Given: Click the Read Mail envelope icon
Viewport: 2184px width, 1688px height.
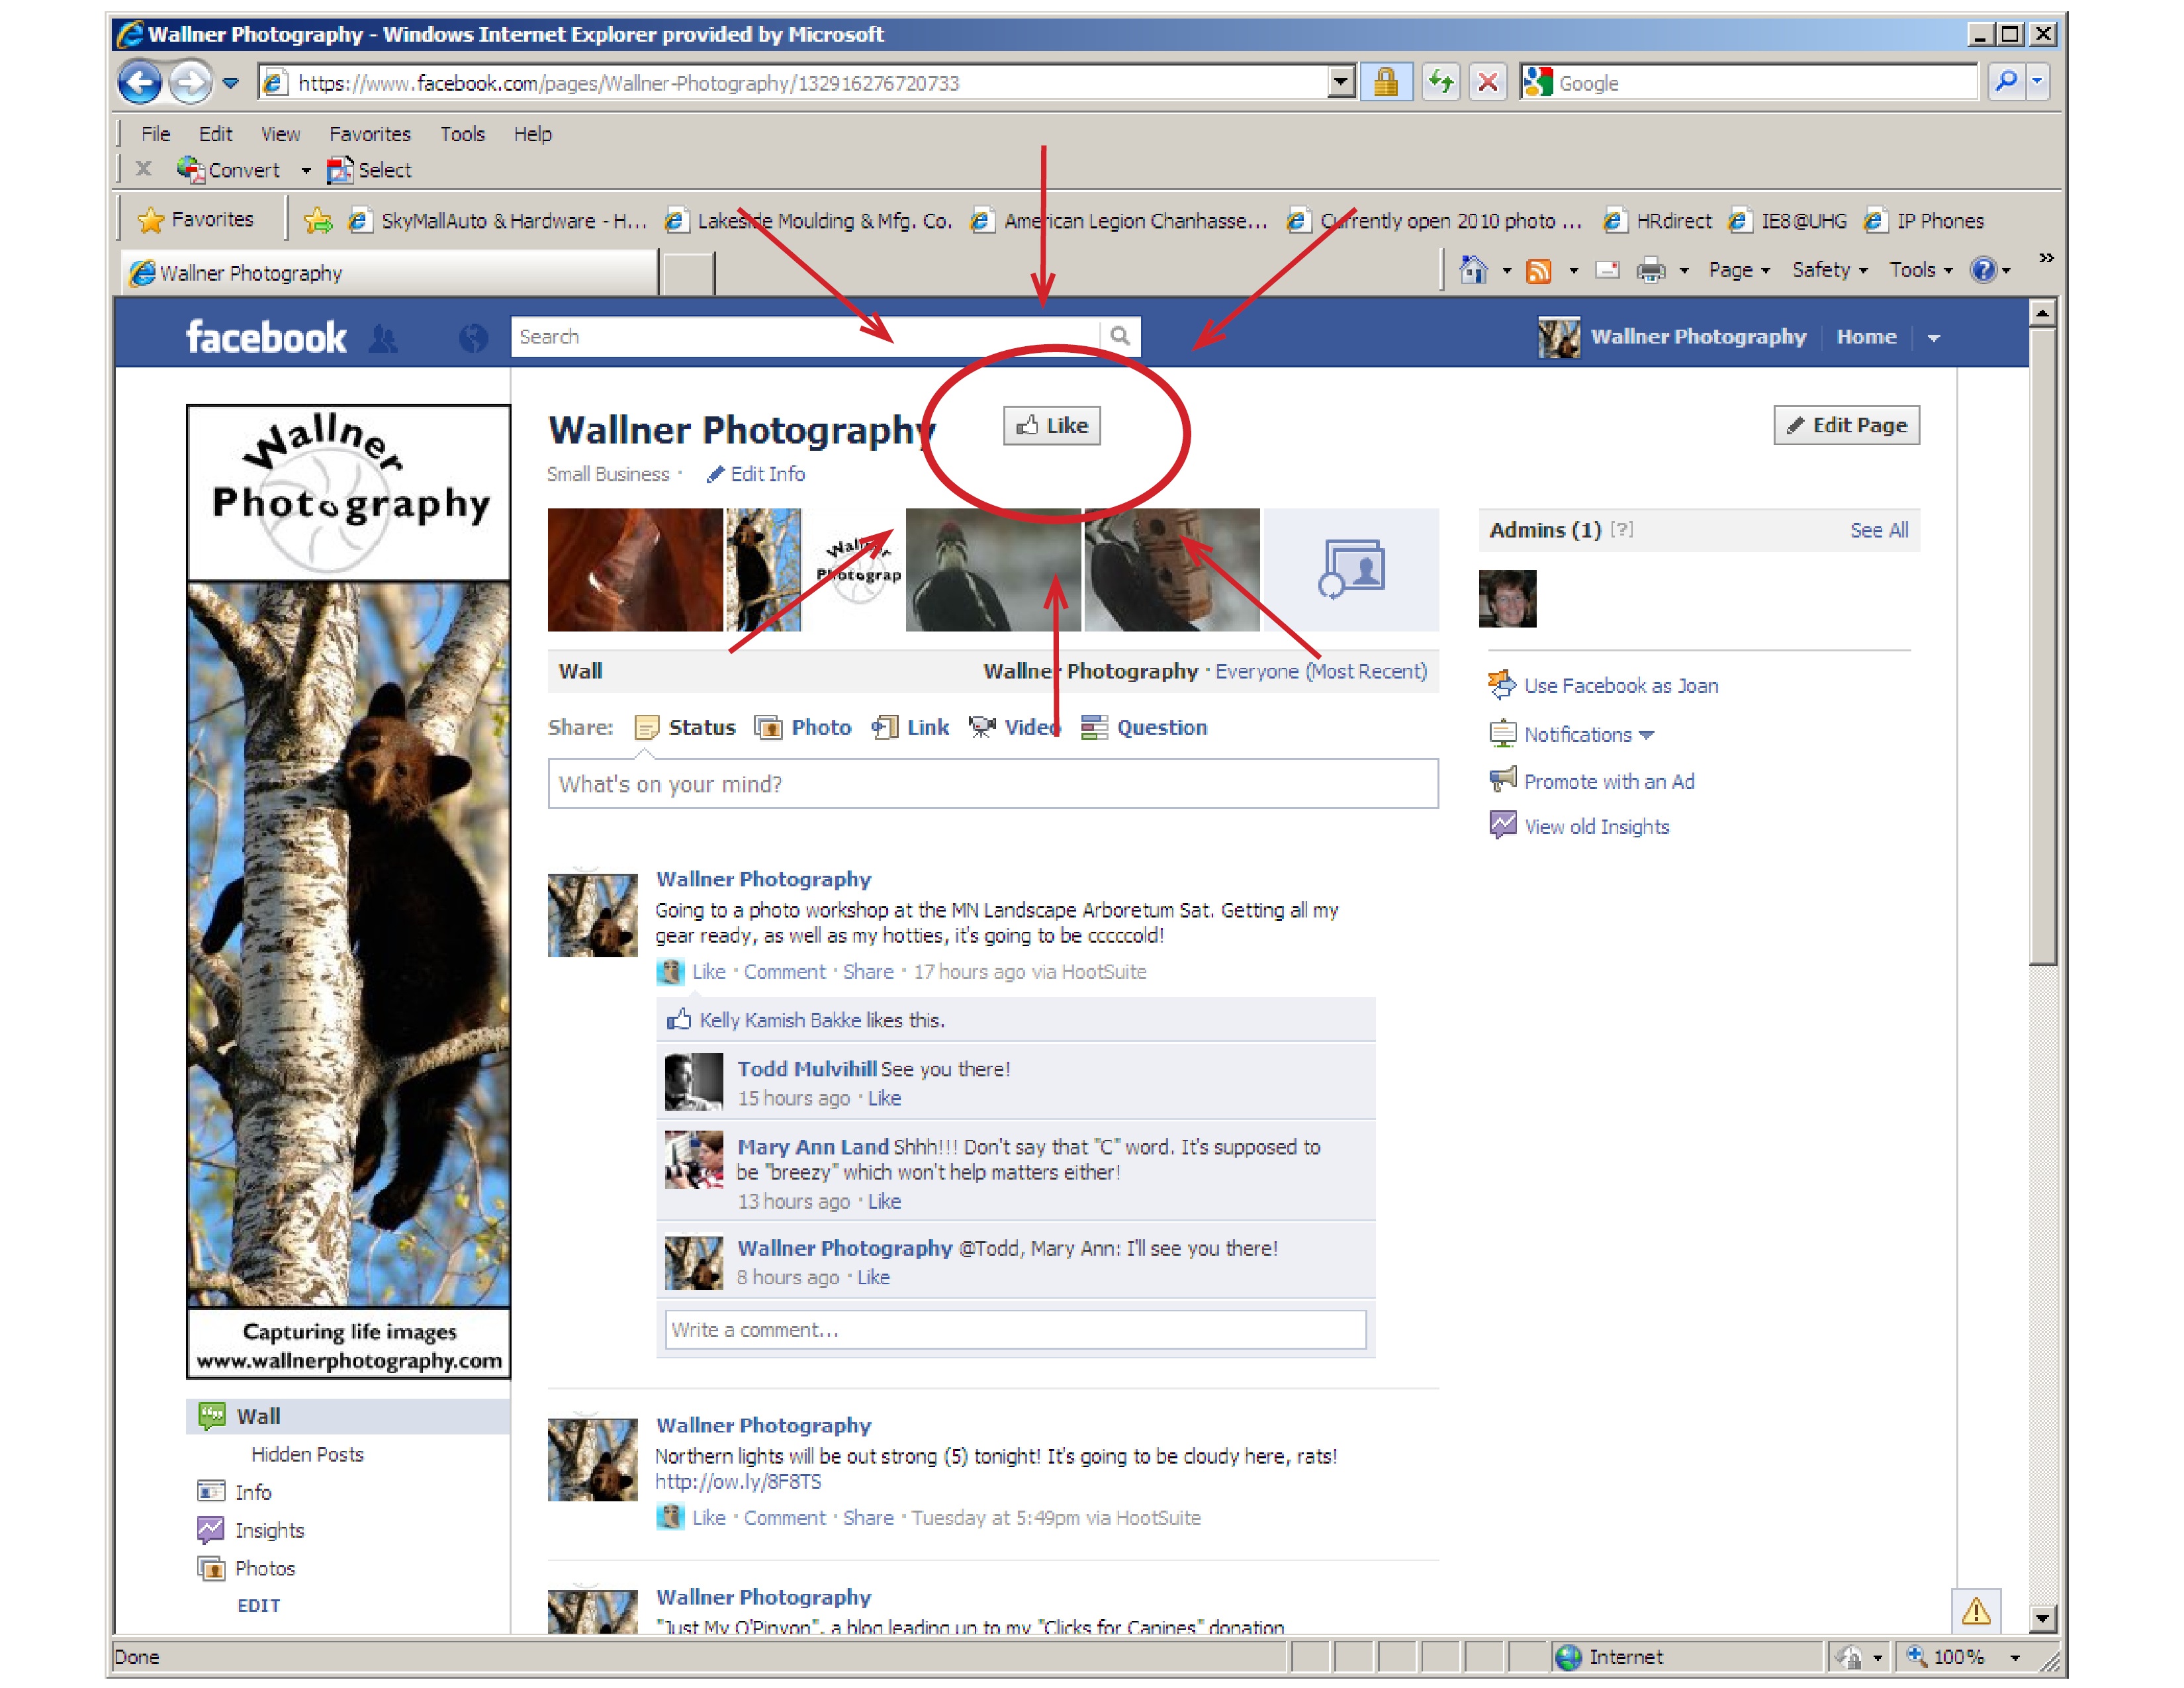Looking at the screenshot, I should point(1607,269).
